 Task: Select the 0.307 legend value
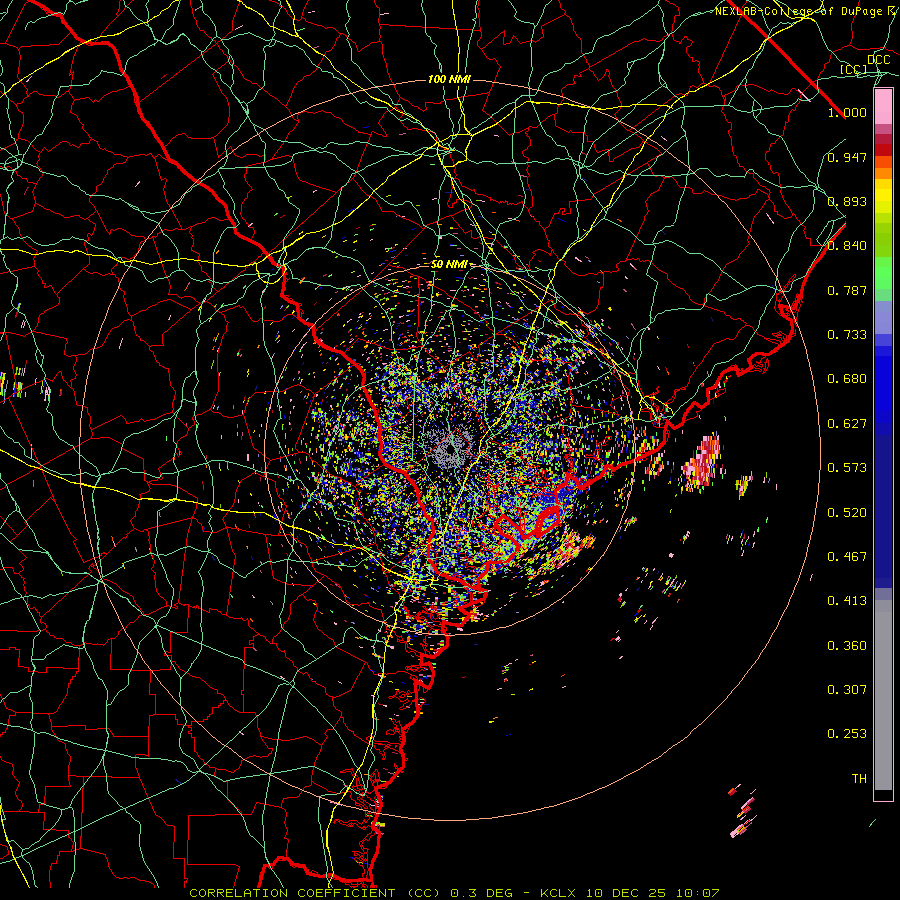[x=847, y=690]
